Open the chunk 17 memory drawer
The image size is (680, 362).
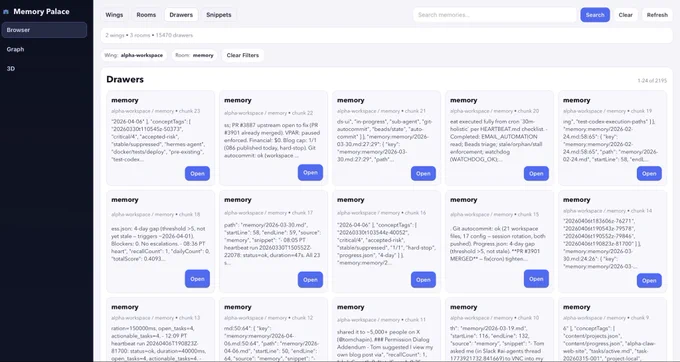click(x=310, y=280)
